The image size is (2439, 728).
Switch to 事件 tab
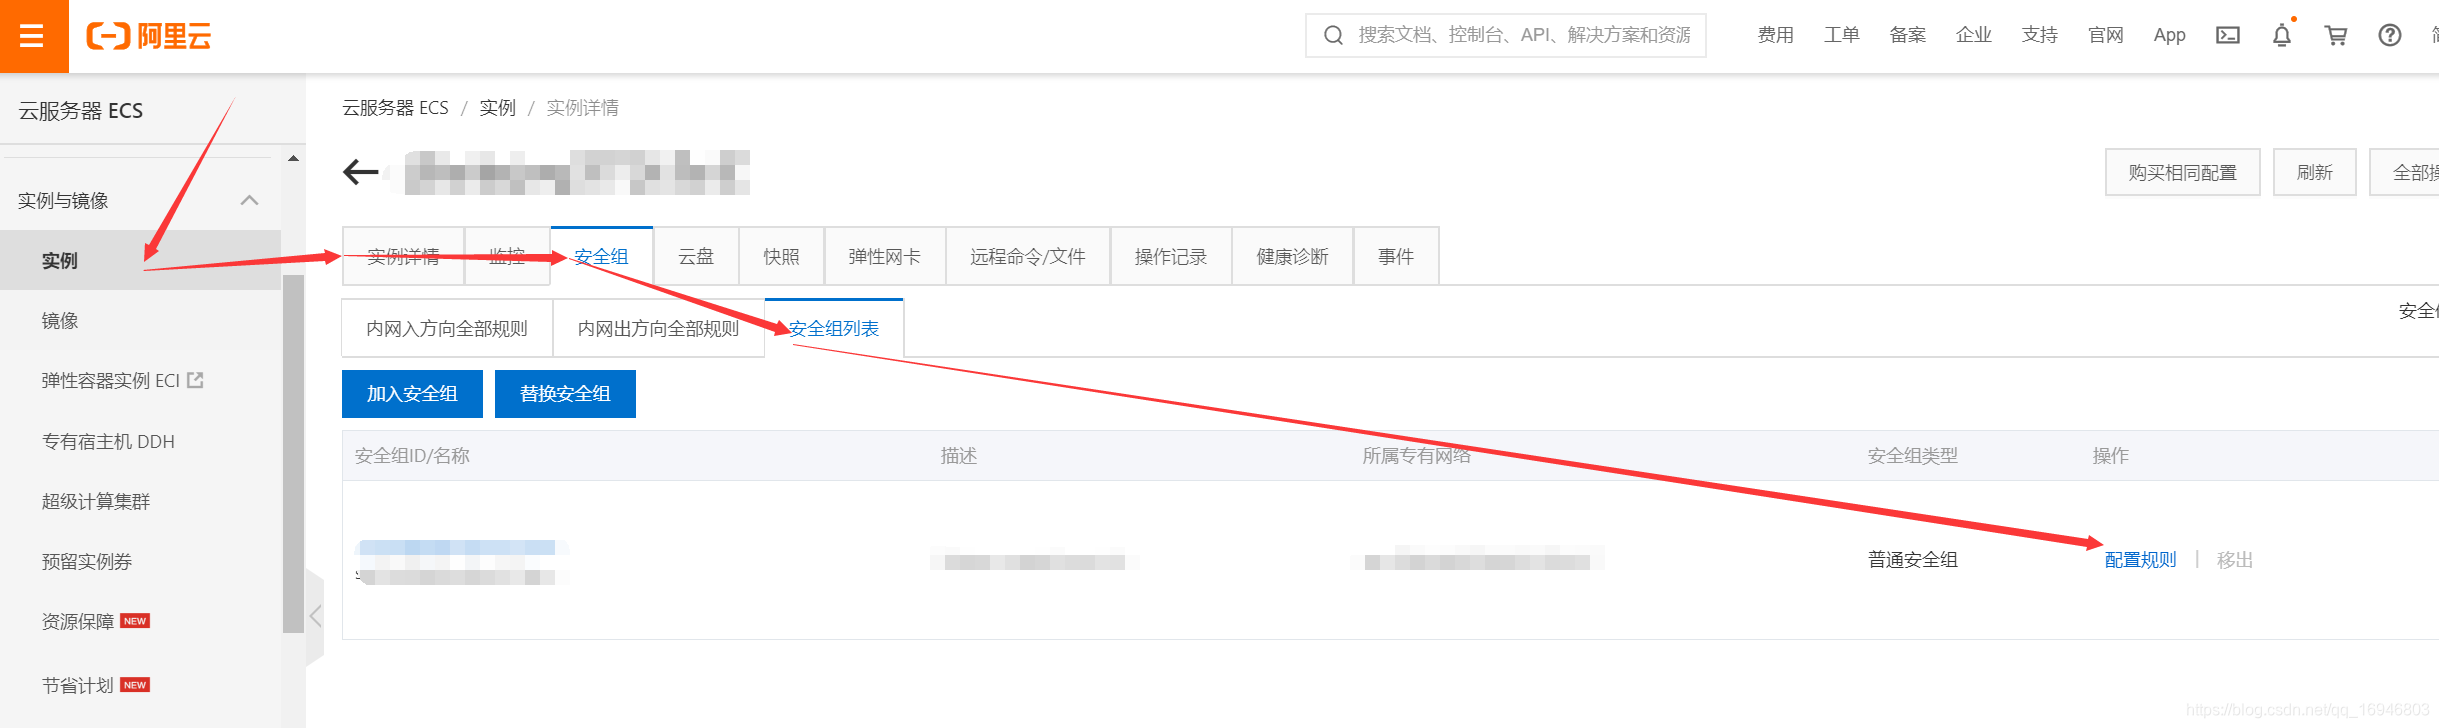[1396, 256]
